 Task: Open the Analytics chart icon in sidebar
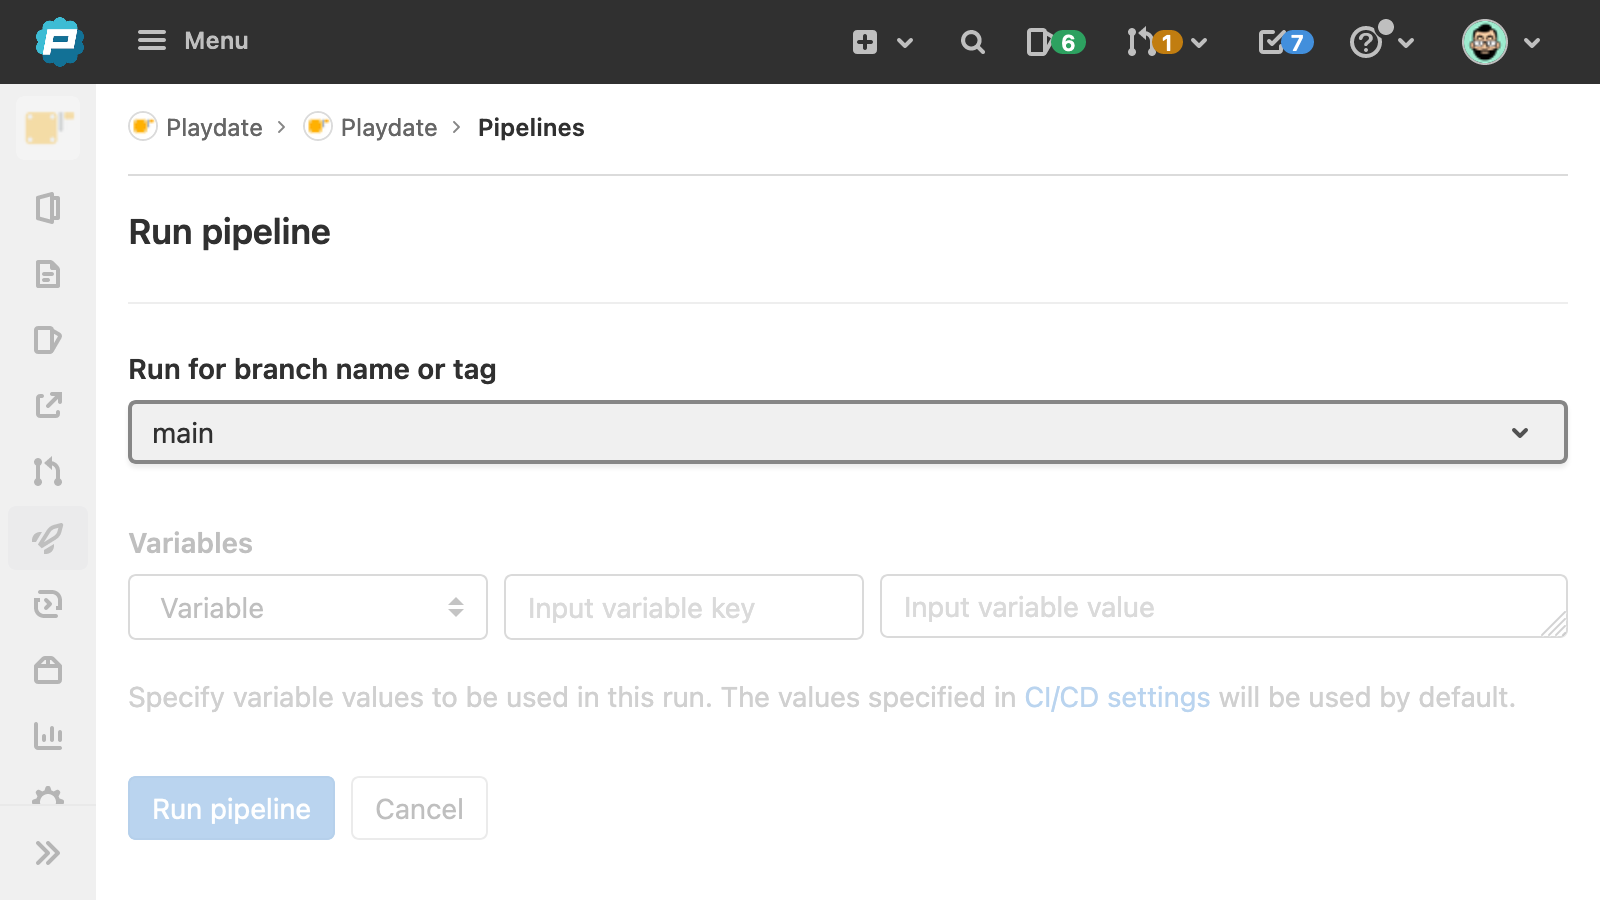tap(48, 736)
